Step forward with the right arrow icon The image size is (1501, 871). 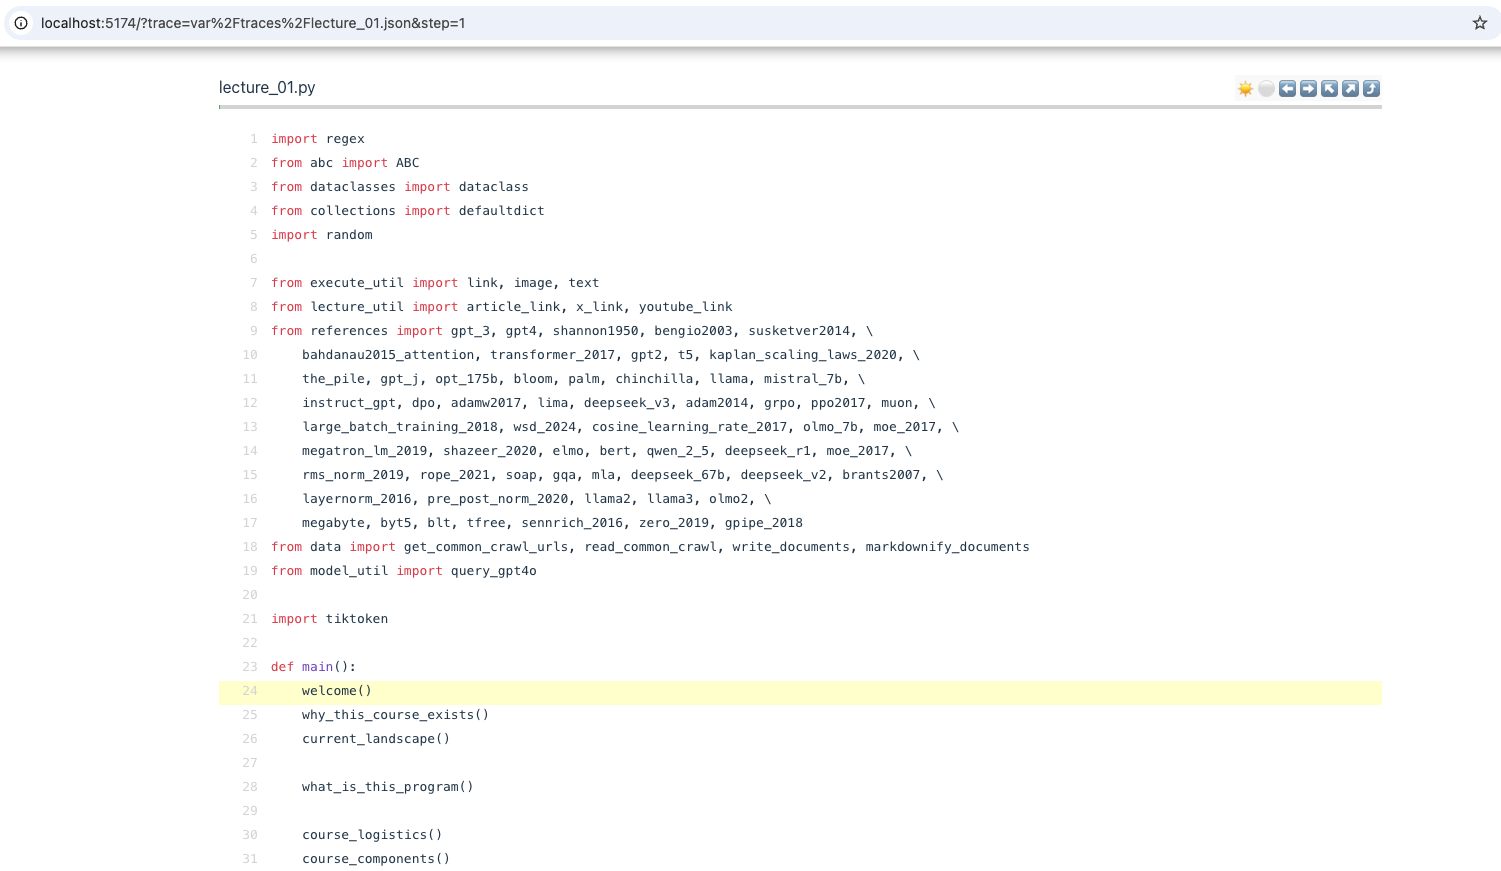point(1308,89)
